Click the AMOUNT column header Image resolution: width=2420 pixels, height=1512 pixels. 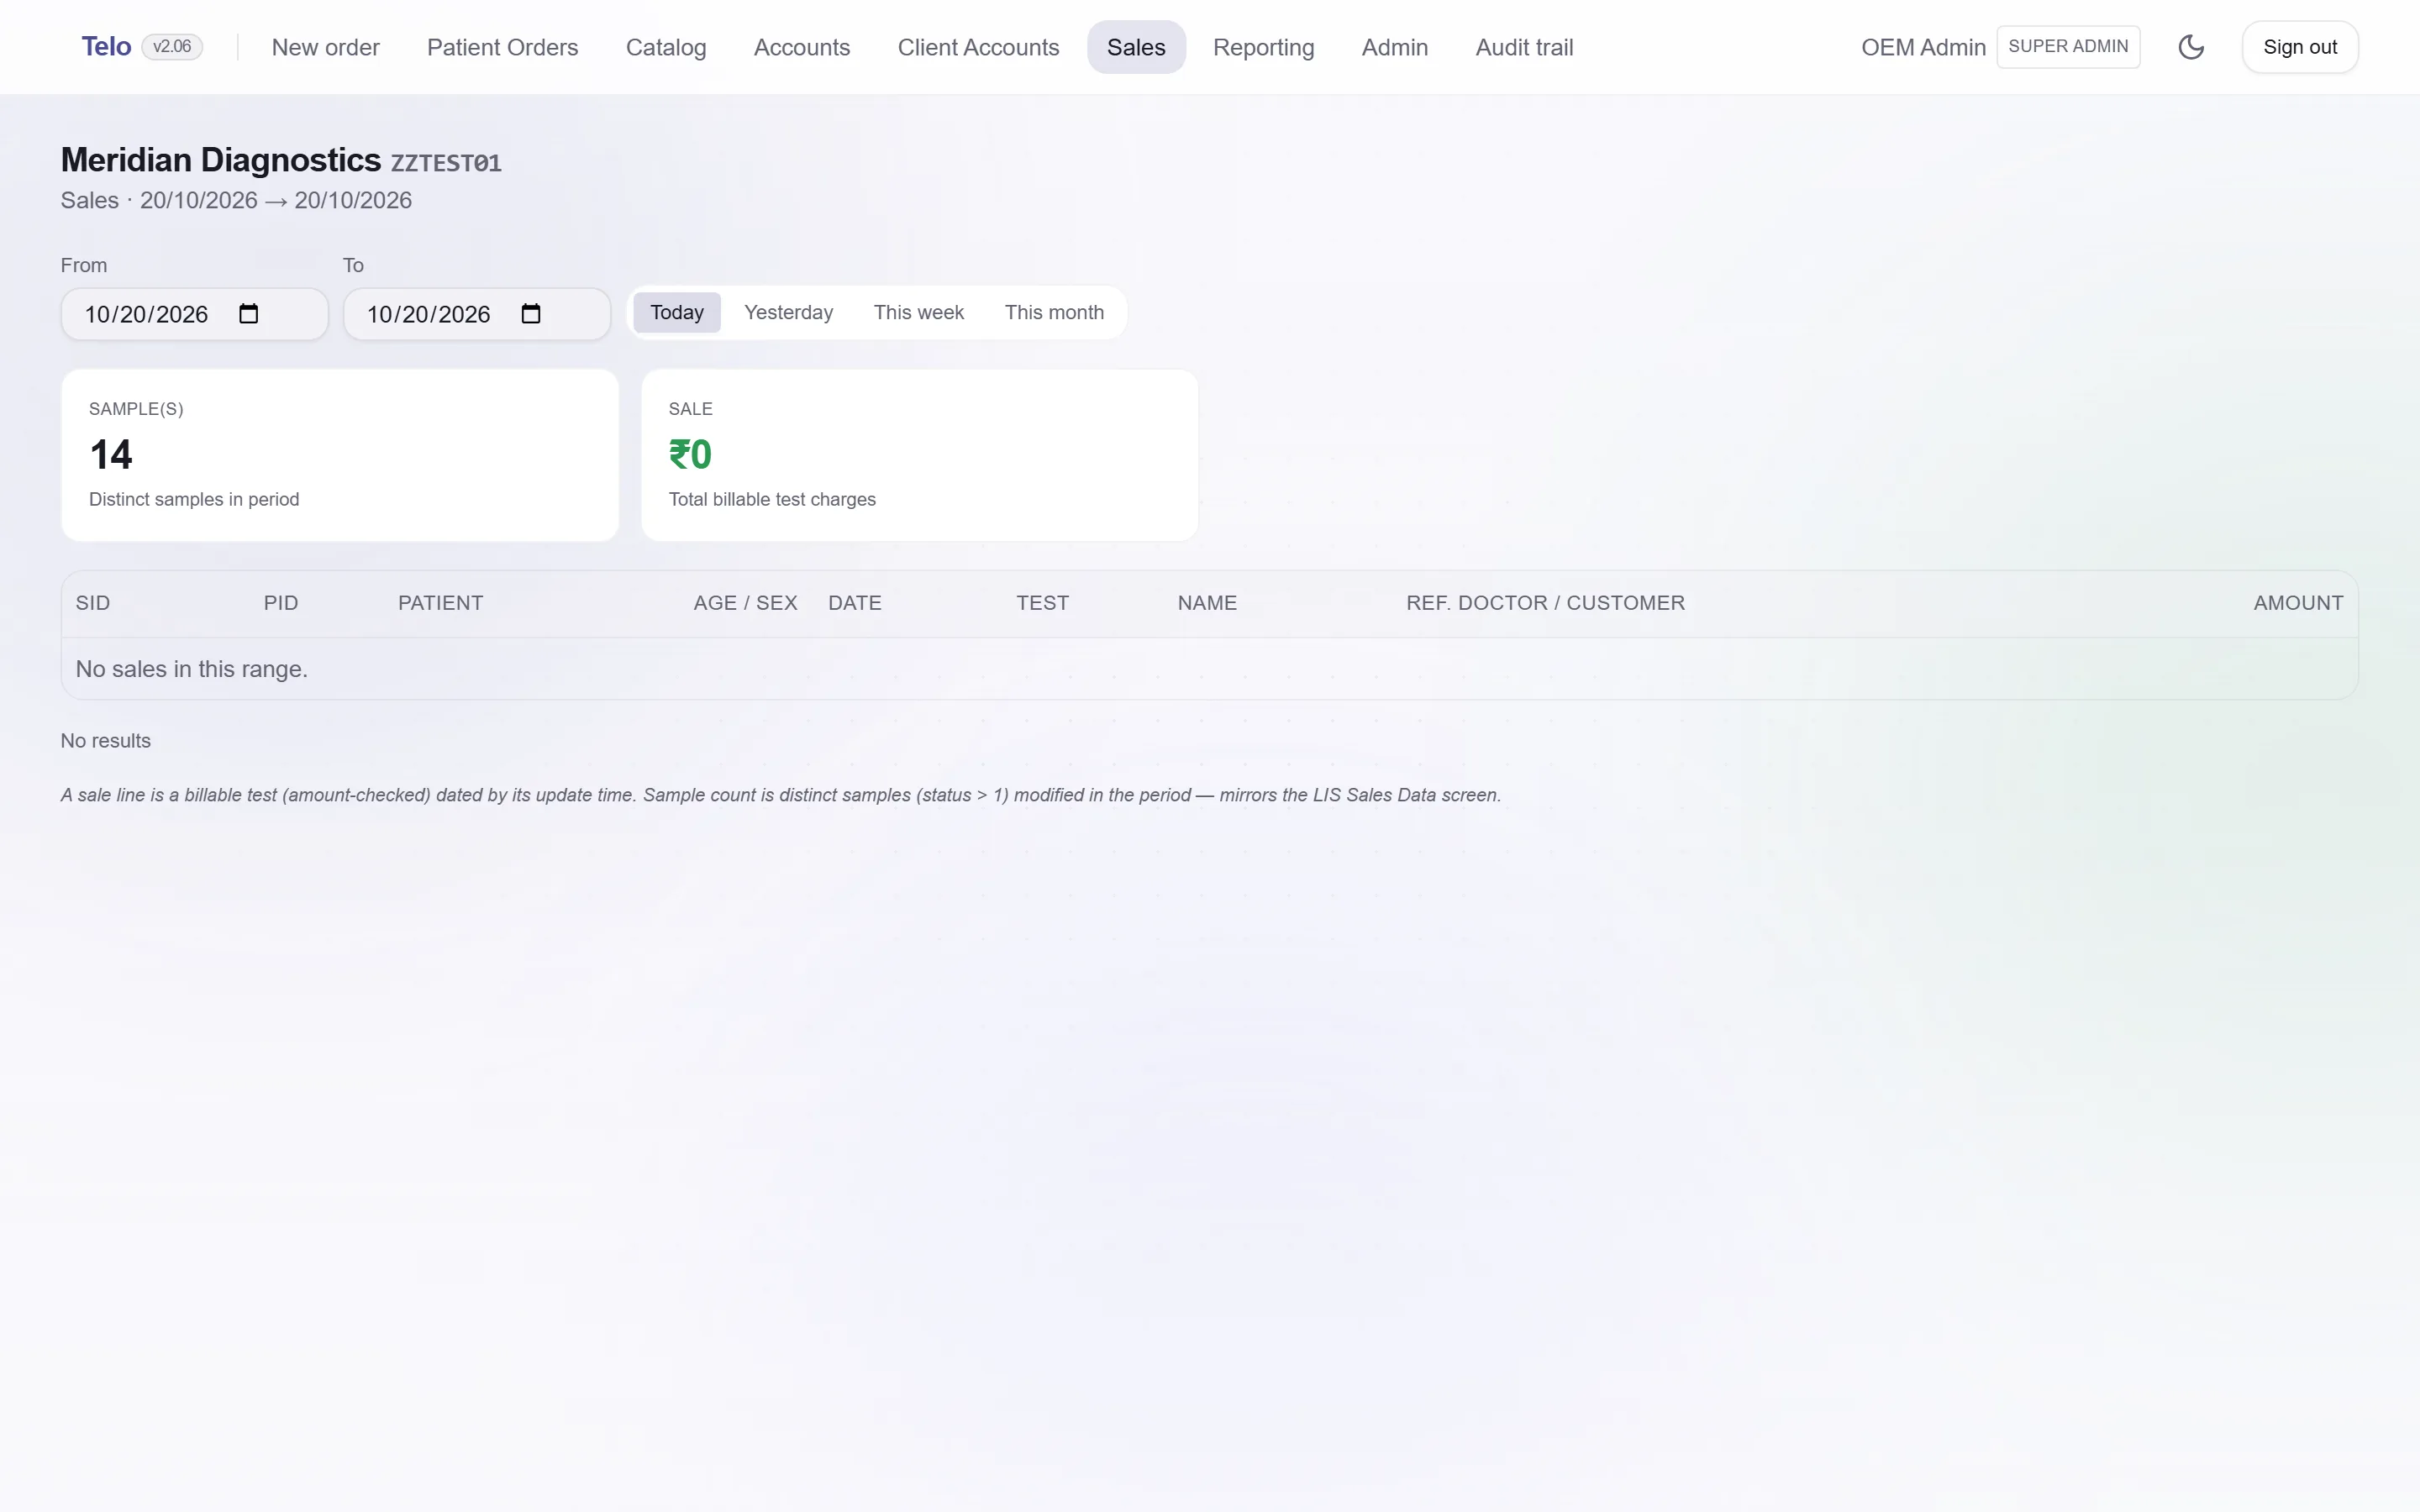click(2297, 603)
